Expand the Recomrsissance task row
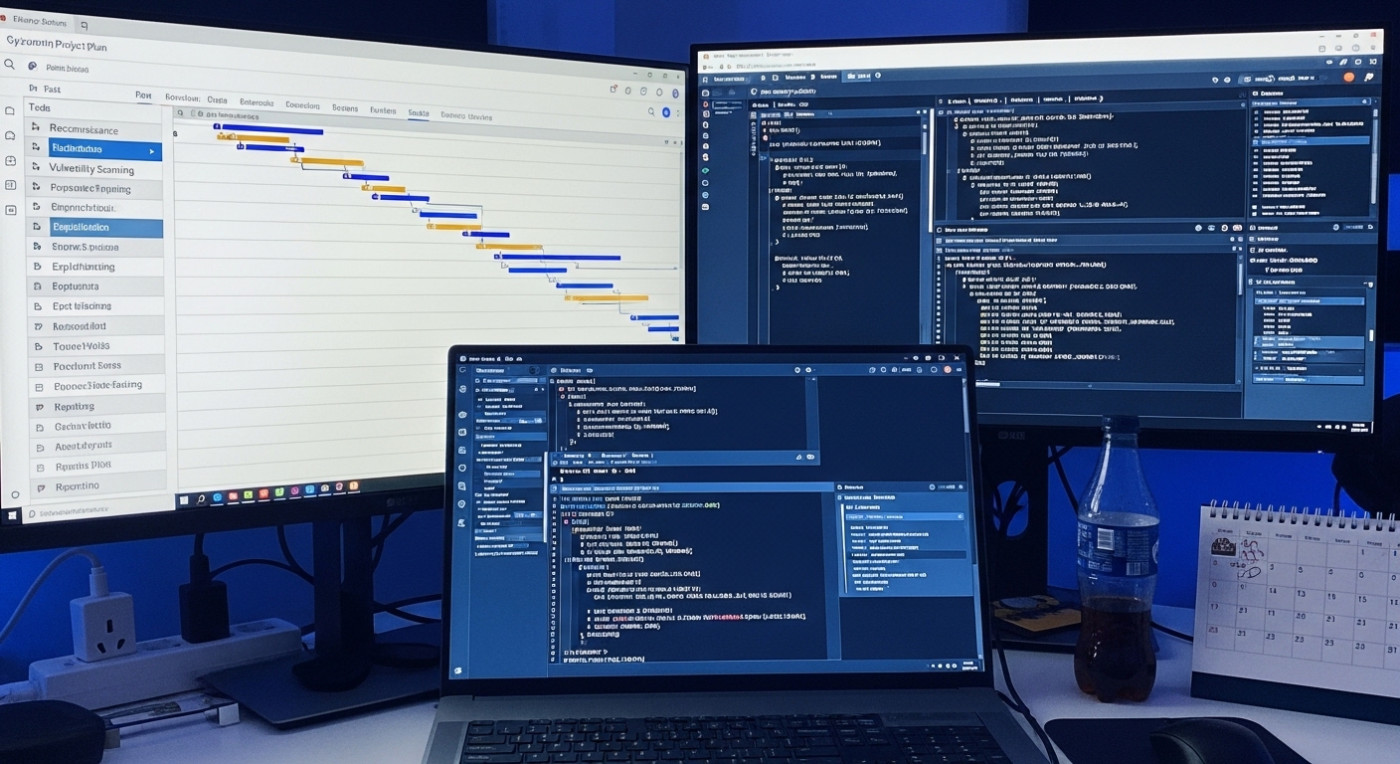 pos(37,128)
